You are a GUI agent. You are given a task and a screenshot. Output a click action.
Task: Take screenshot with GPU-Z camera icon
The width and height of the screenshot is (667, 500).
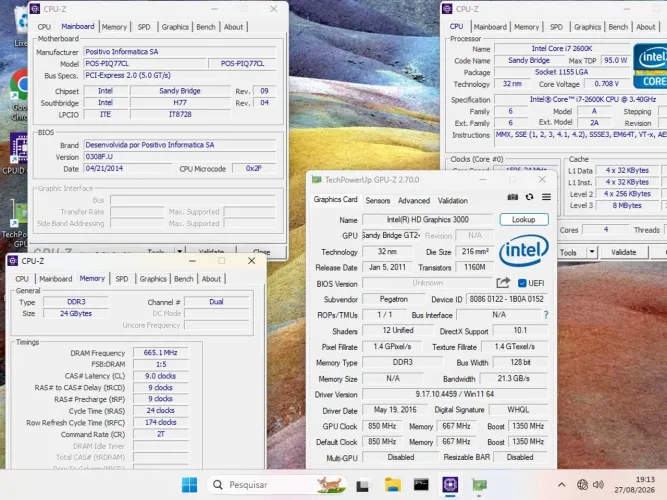[x=513, y=197]
